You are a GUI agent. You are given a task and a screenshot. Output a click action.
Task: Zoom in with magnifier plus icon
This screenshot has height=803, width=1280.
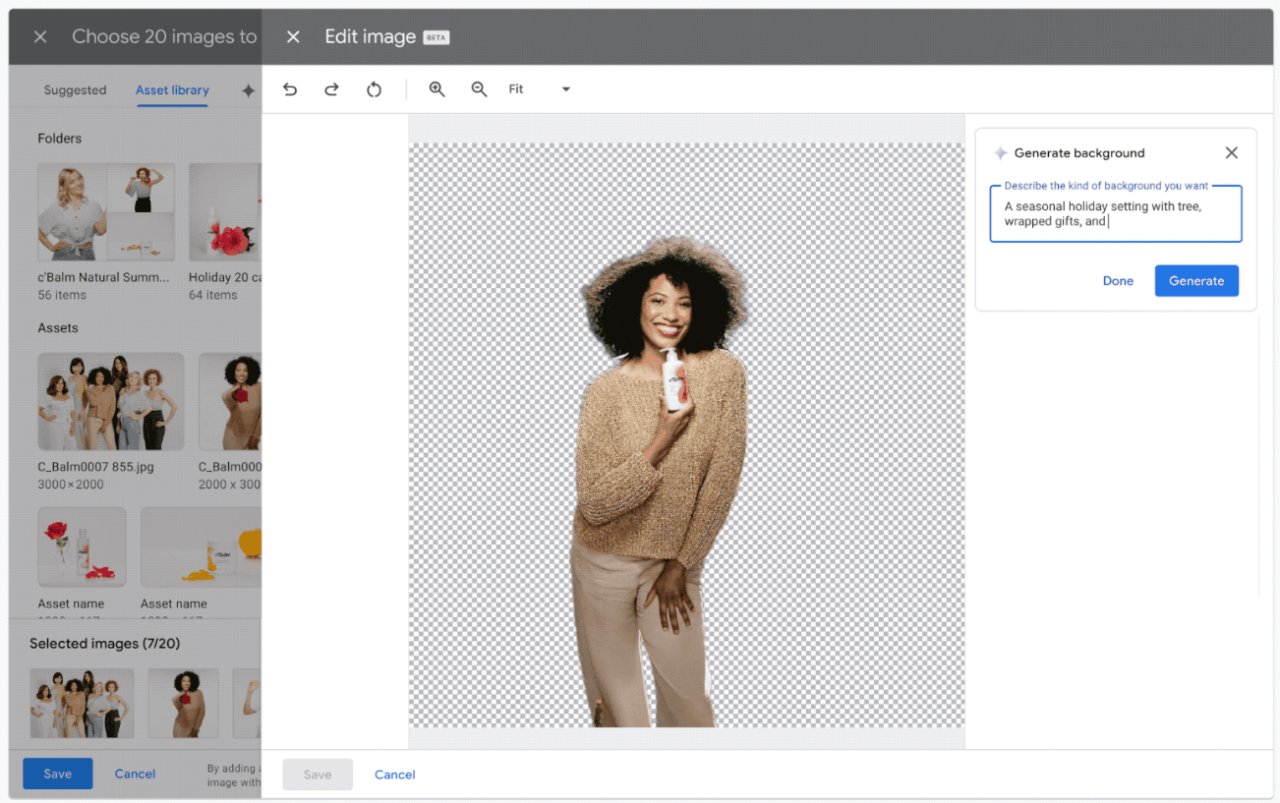[x=437, y=89]
